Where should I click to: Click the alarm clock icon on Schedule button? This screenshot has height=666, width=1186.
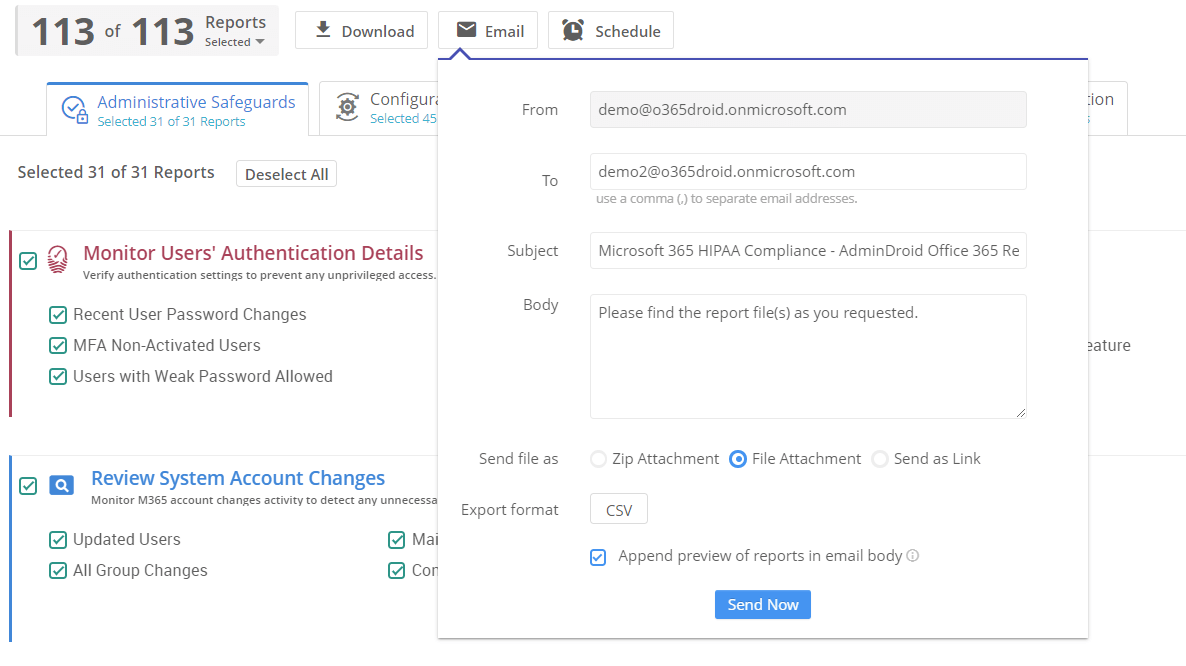tap(575, 30)
